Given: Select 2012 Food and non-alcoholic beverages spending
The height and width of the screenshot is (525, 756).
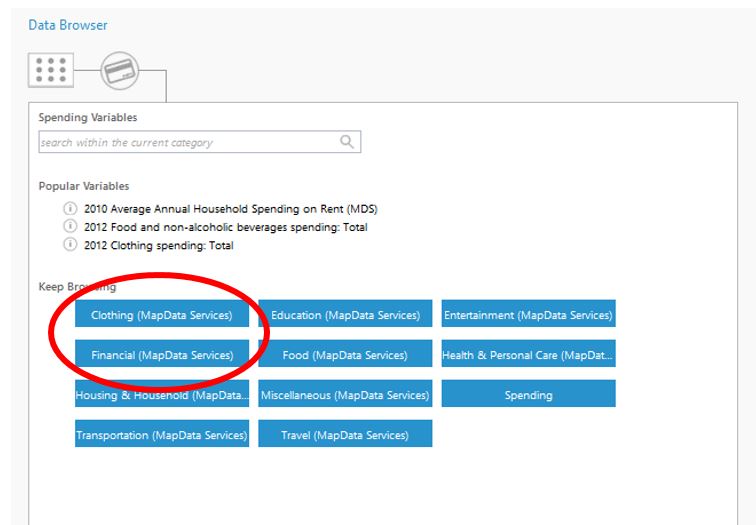Looking at the screenshot, I should coord(226,227).
